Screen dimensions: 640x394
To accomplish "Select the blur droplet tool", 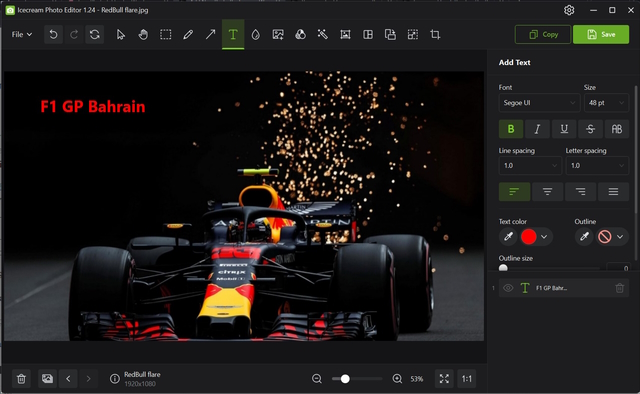I will click(x=256, y=35).
